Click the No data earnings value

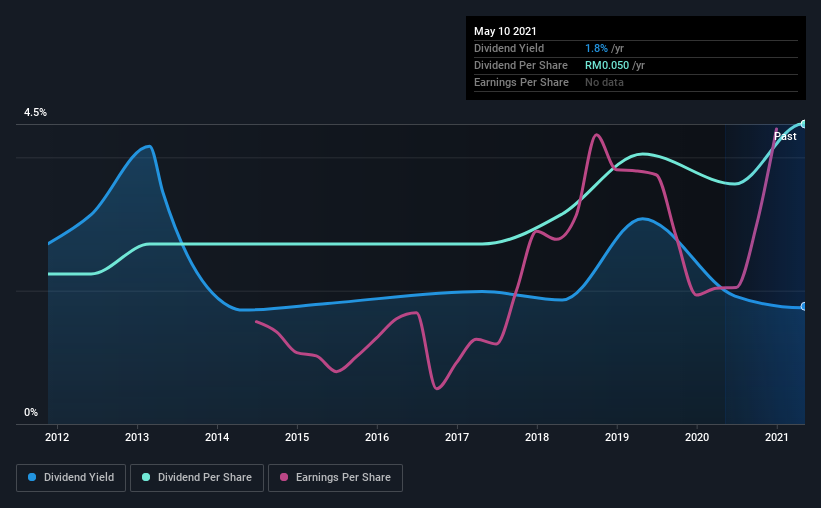[604, 82]
